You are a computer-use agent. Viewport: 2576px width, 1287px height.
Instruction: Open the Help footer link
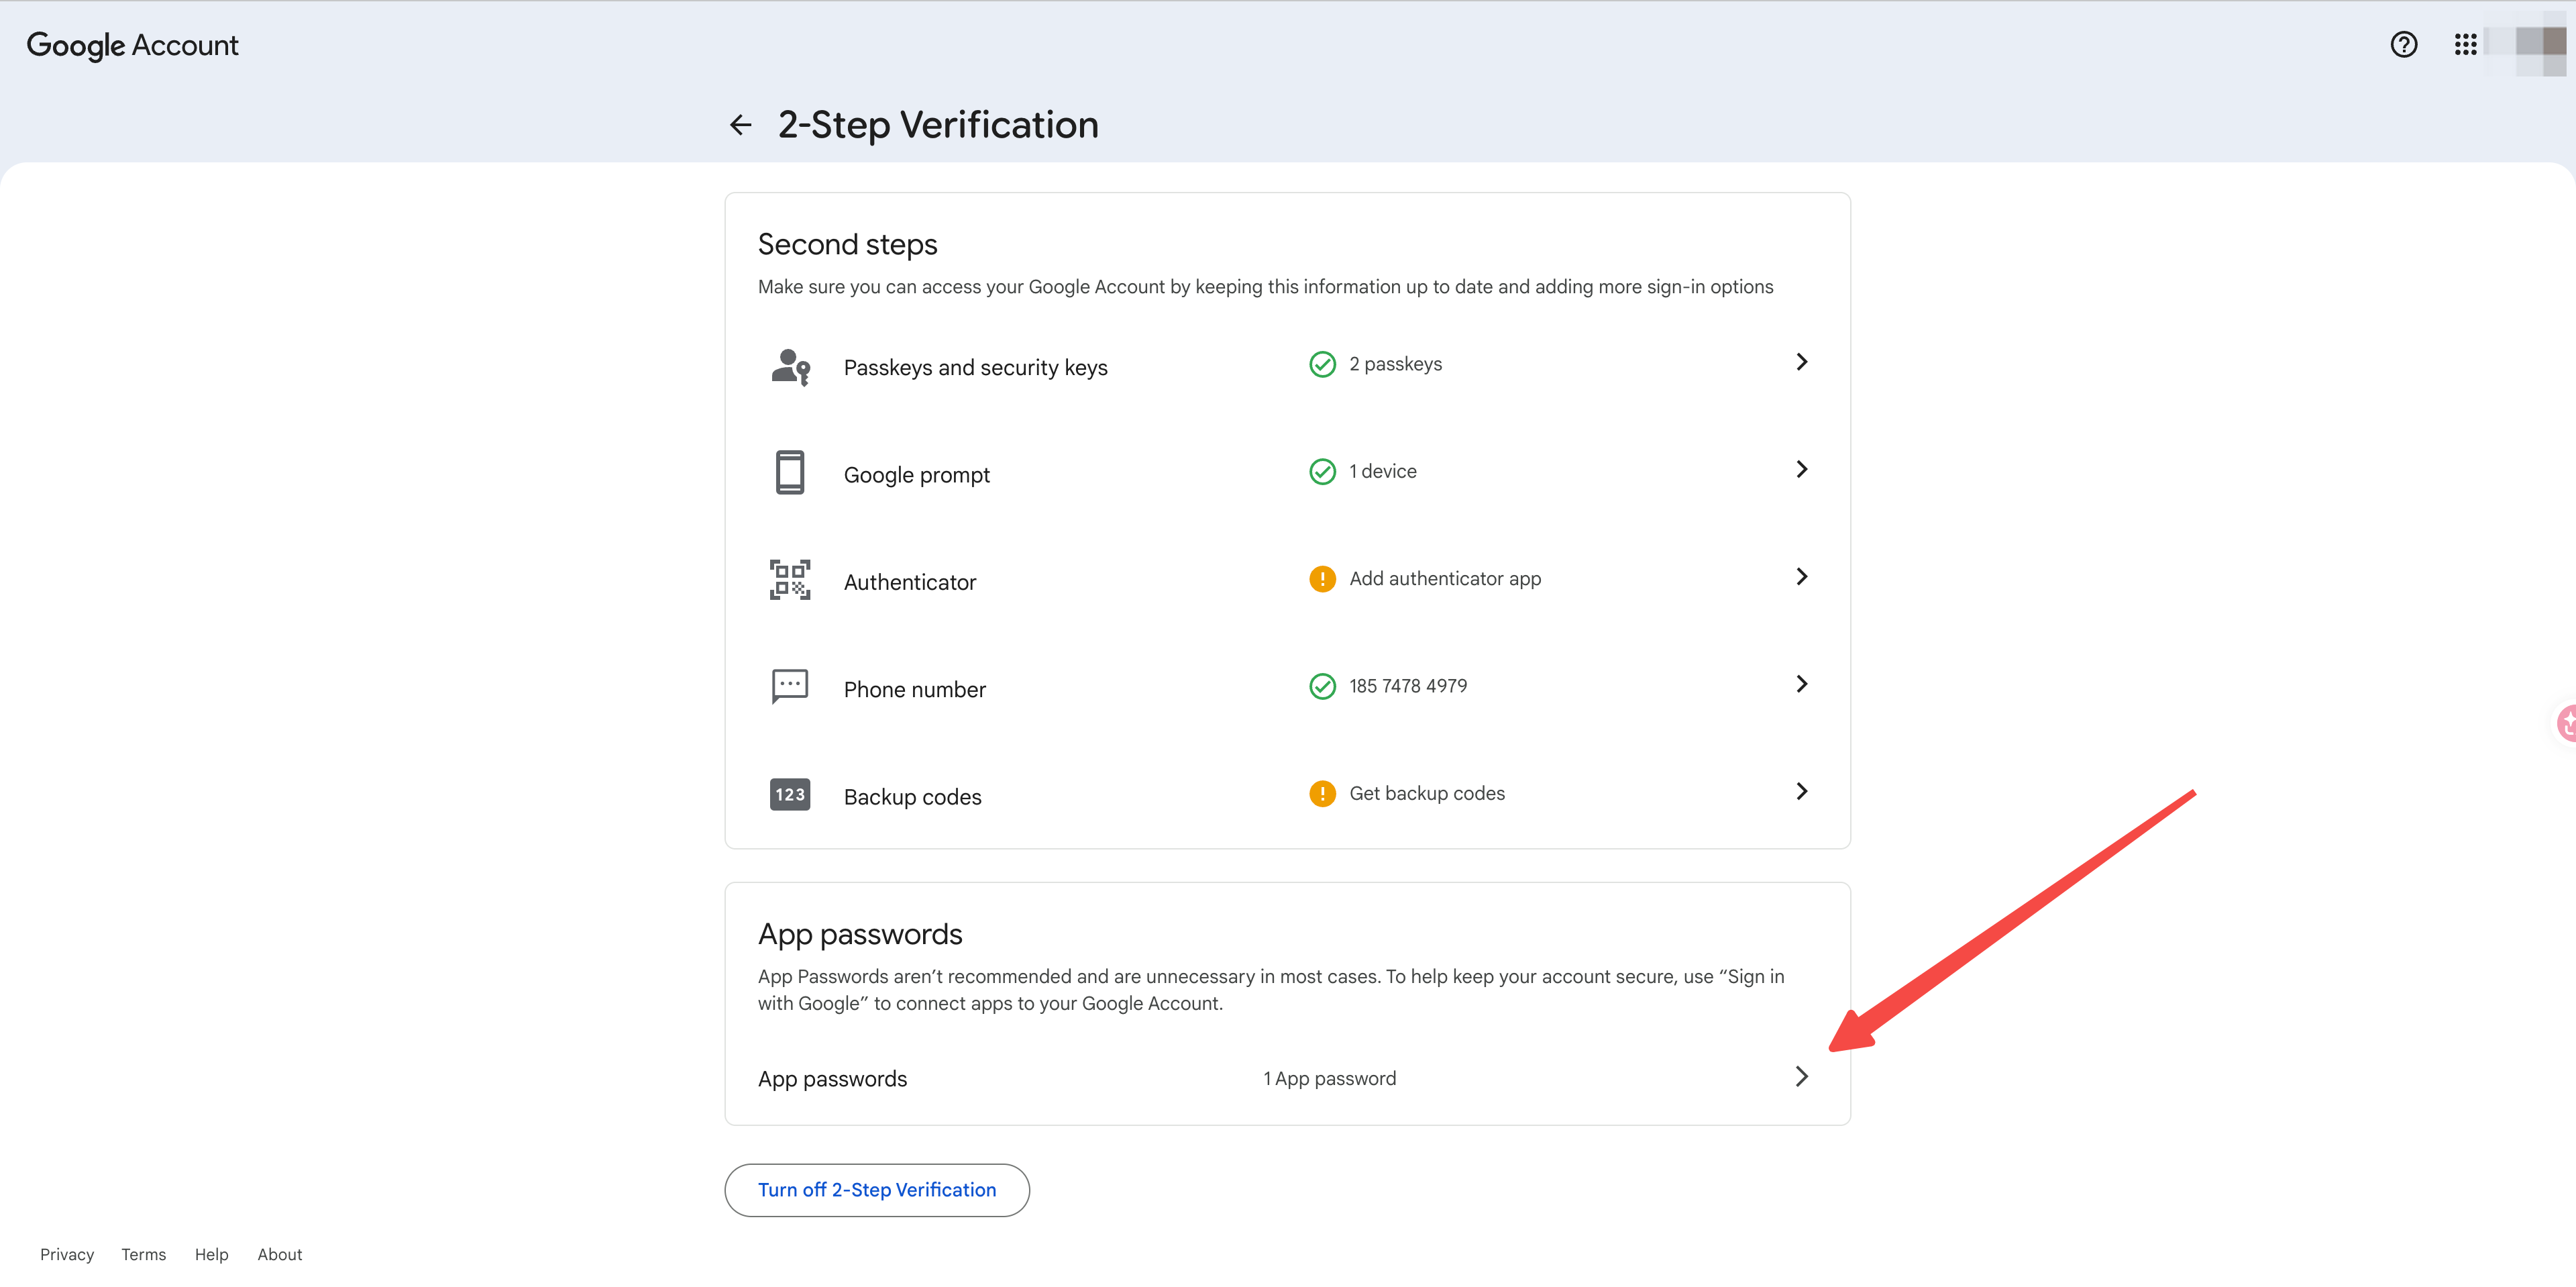(212, 1254)
